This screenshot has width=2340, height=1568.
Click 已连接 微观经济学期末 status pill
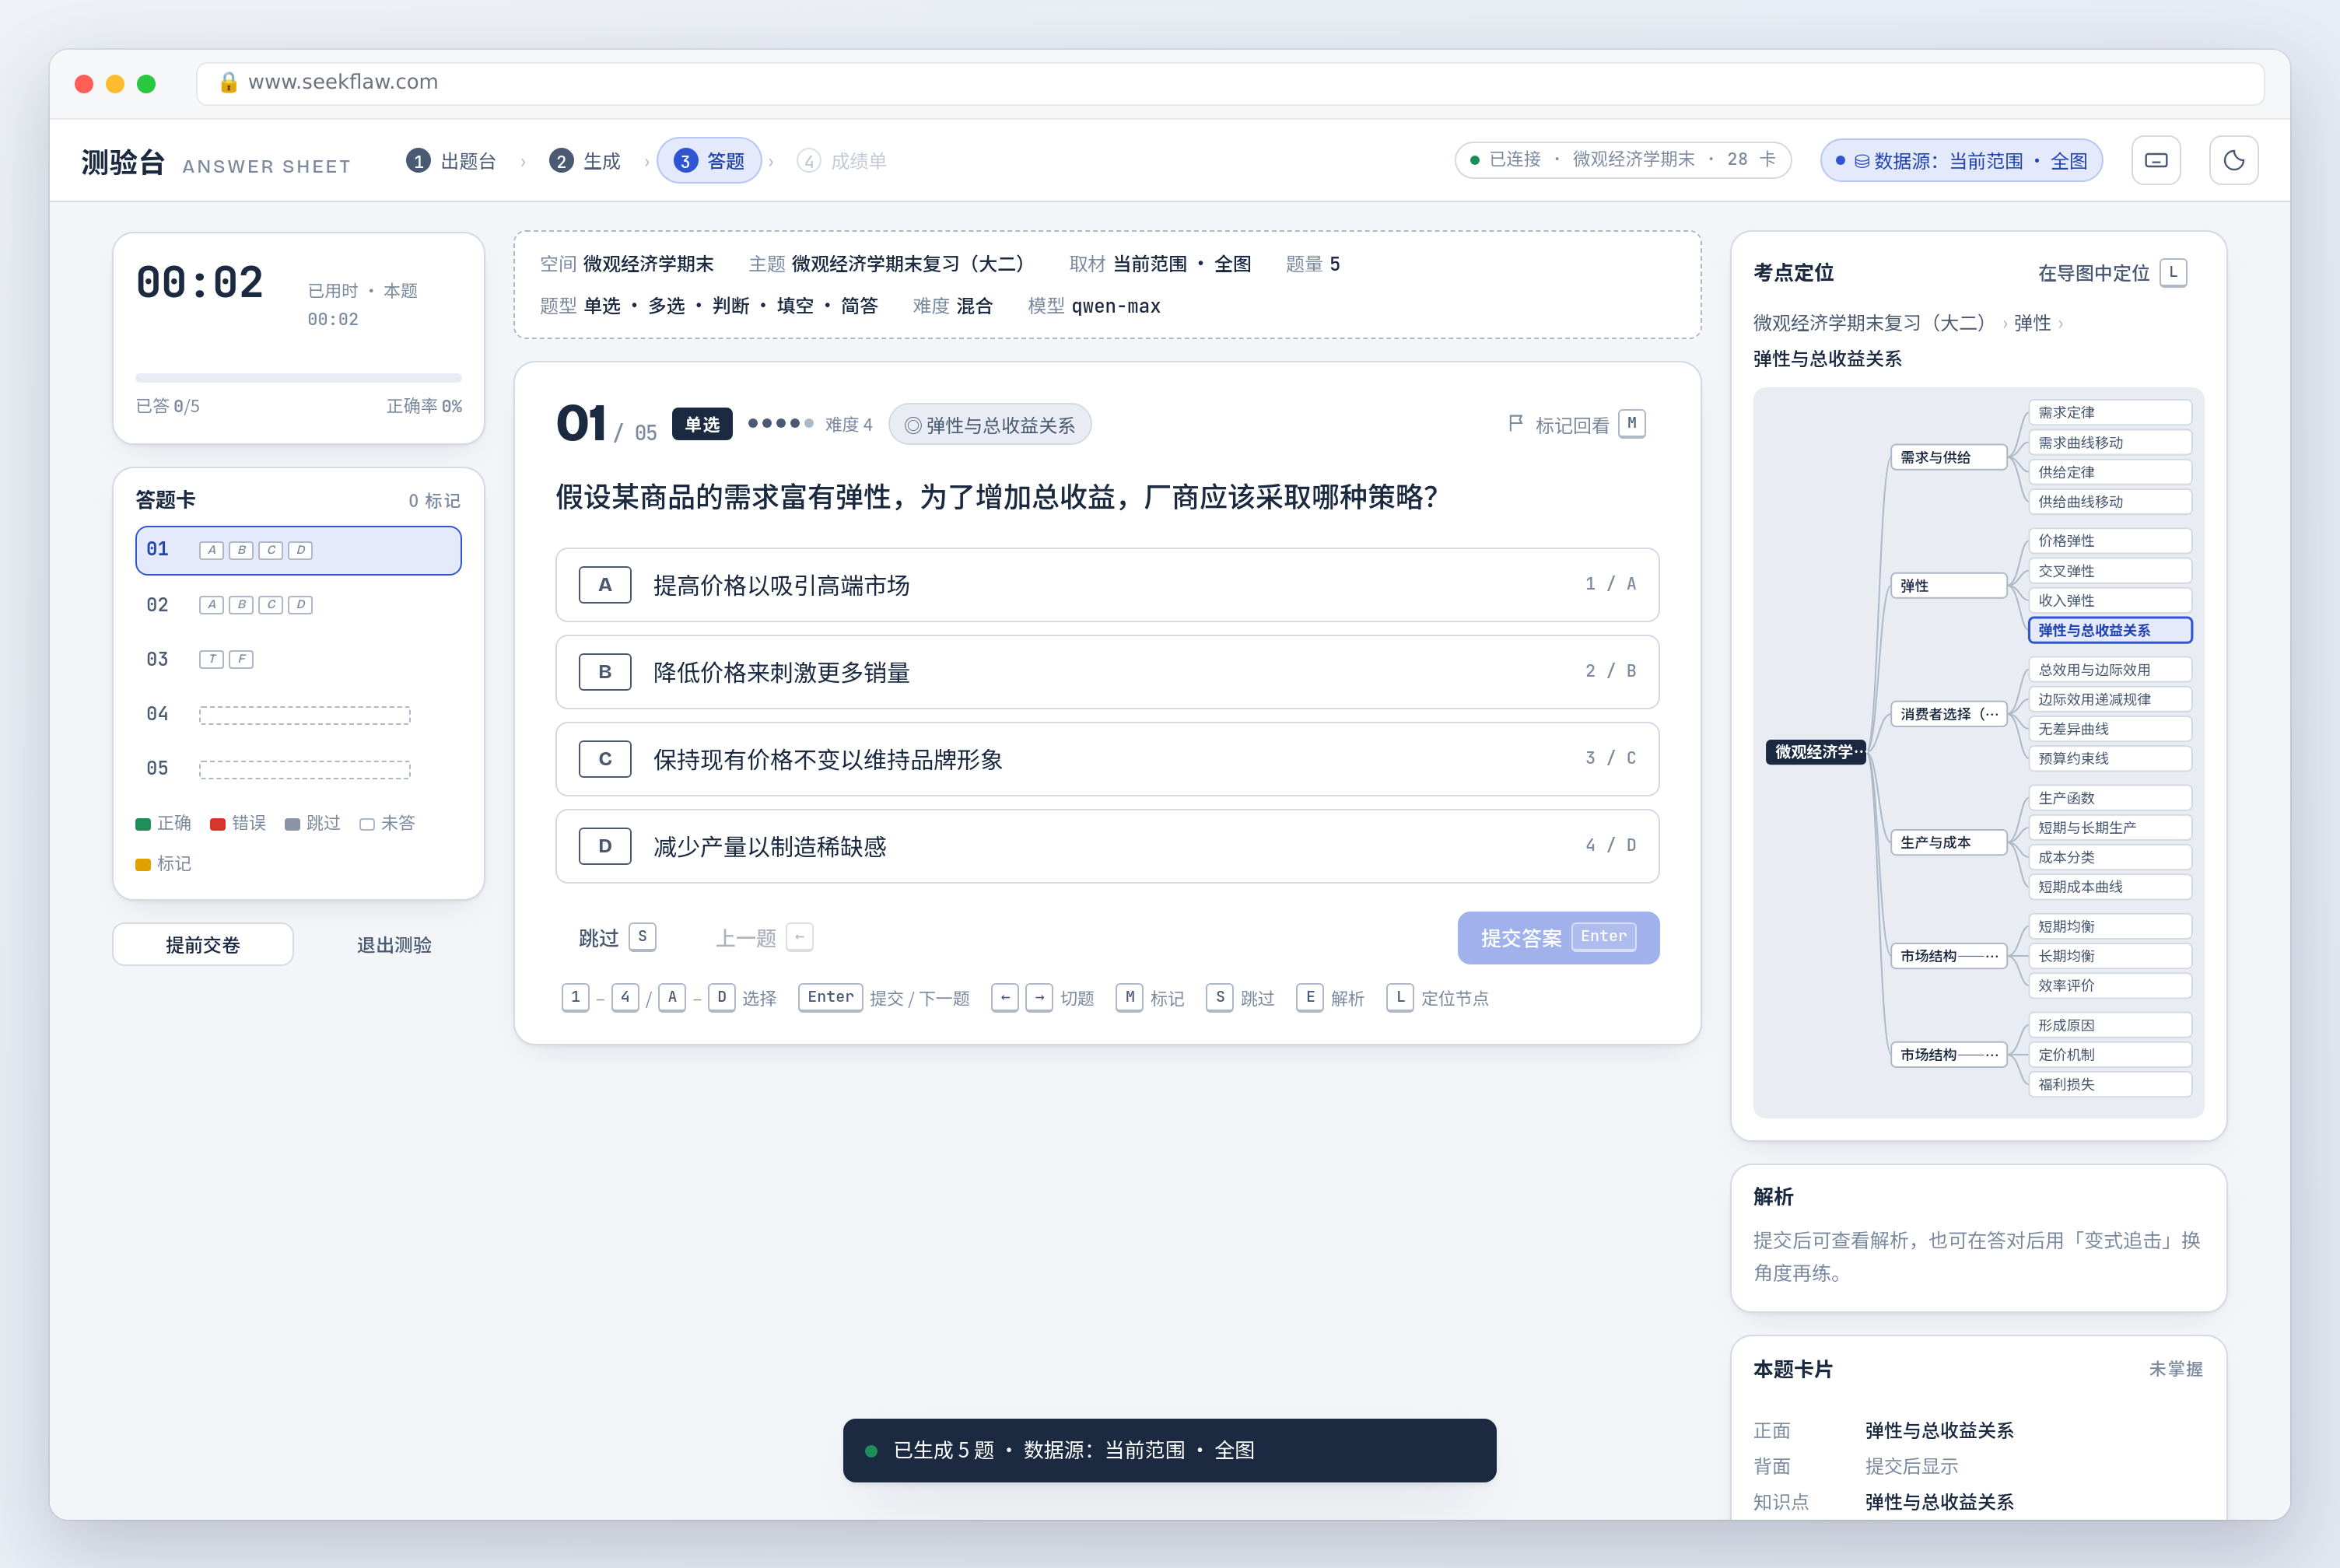point(1622,160)
